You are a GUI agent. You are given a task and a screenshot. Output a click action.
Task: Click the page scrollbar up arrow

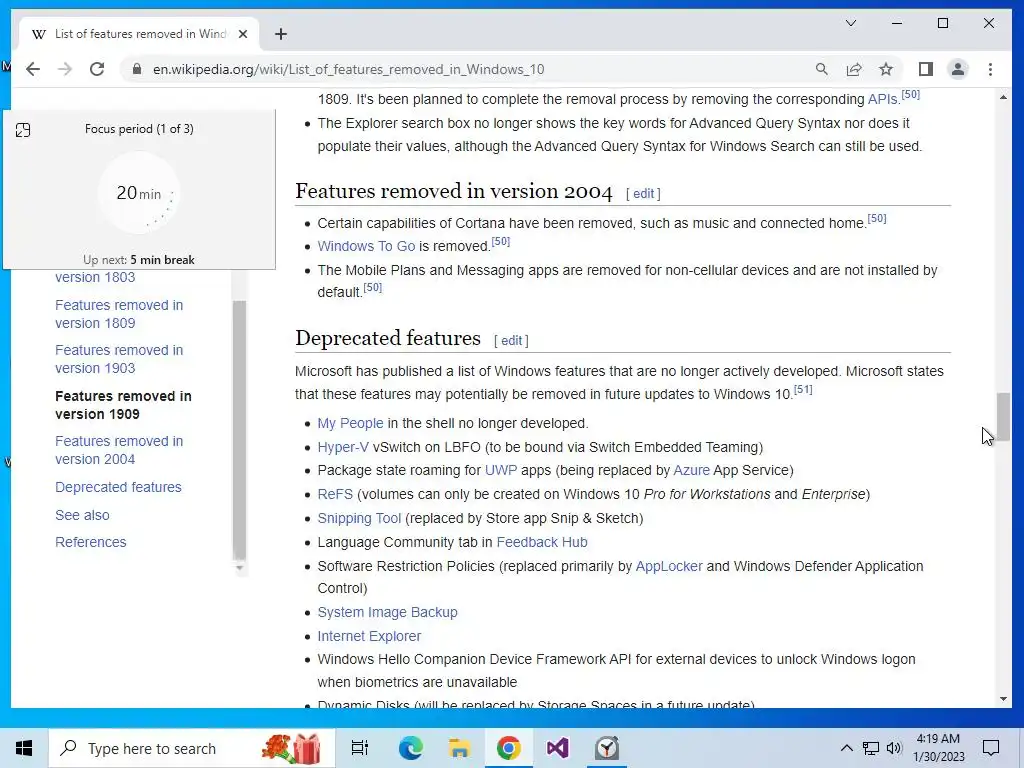1003,97
